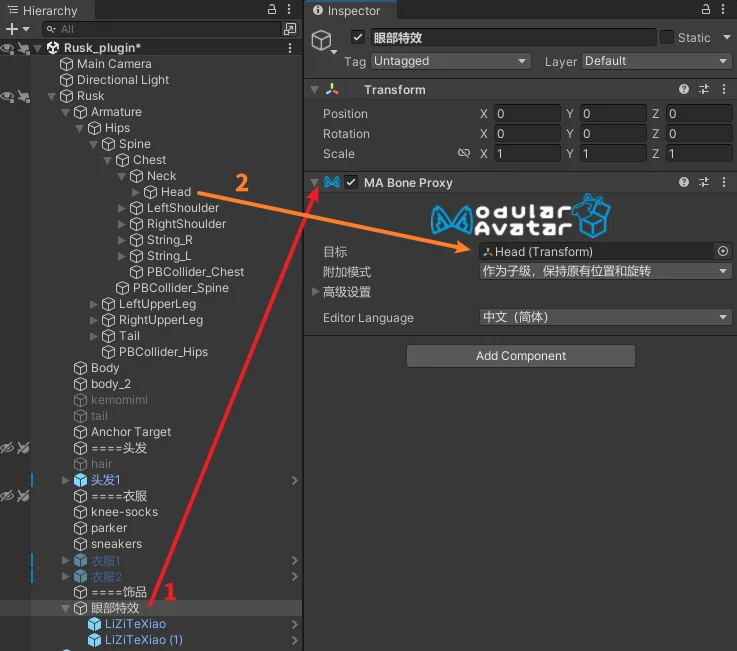
Task: Click the MA Bone Proxy preset icon
Action: tap(704, 183)
